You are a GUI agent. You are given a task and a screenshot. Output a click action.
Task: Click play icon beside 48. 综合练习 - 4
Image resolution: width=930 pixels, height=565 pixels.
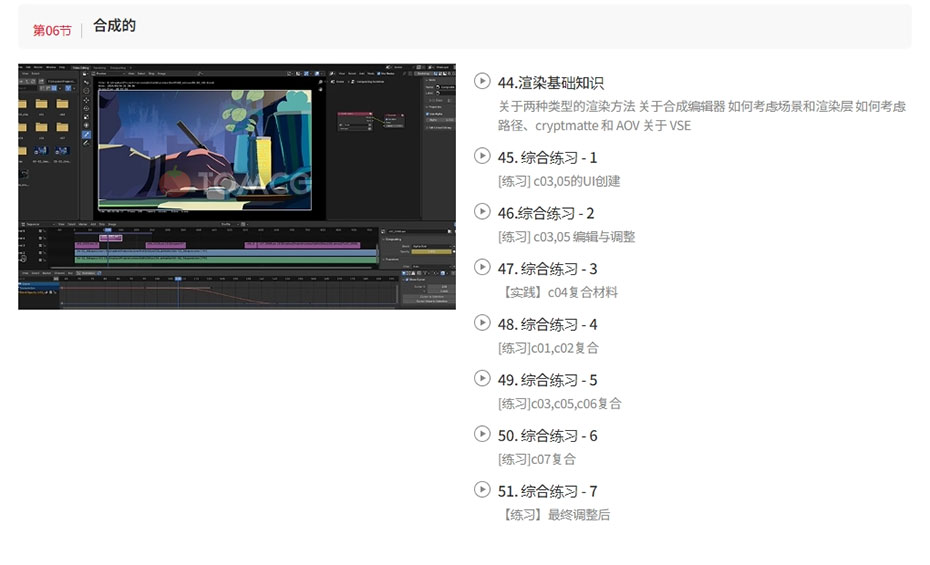(482, 323)
